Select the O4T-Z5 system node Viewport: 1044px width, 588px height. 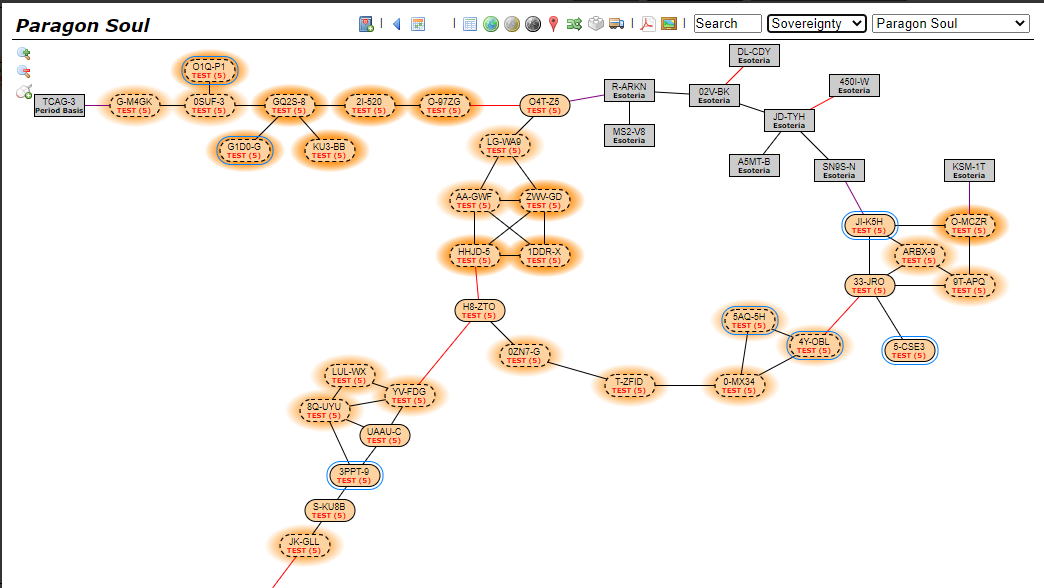(544, 105)
